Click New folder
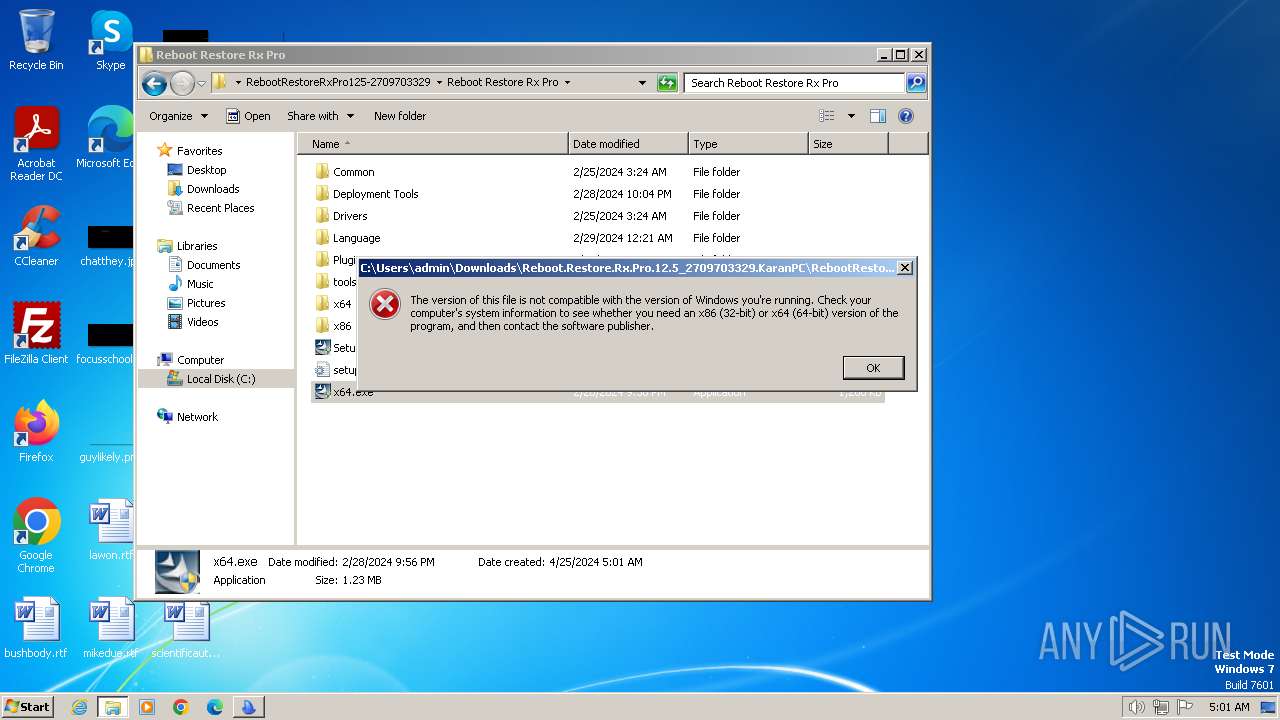Screen dimensions: 1280x720 coord(400,116)
